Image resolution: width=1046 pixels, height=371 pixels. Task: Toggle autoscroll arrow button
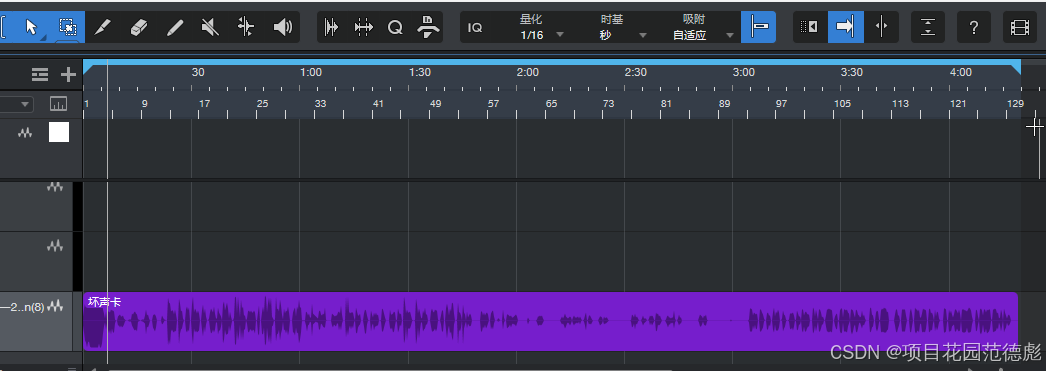845,27
